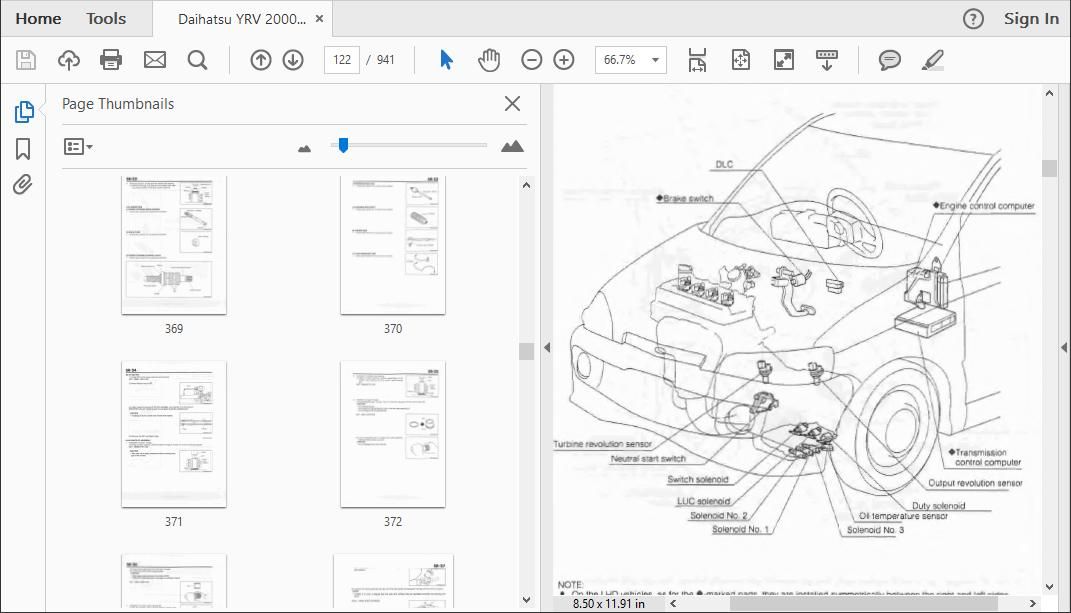This screenshot has width=1071, height=613.
Task: Collapse the left navigation pane arrow
Action: coord(547,348)
